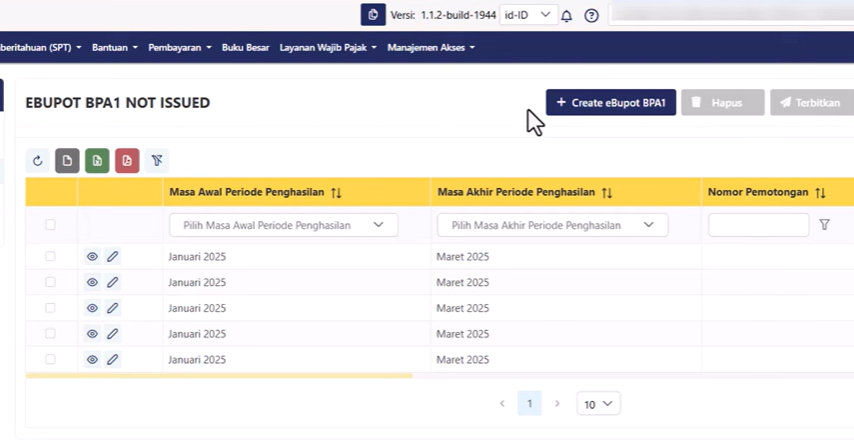854x448 pixels.
Task: Open the Manajemen Akses menu
Action: coord(430,47)
